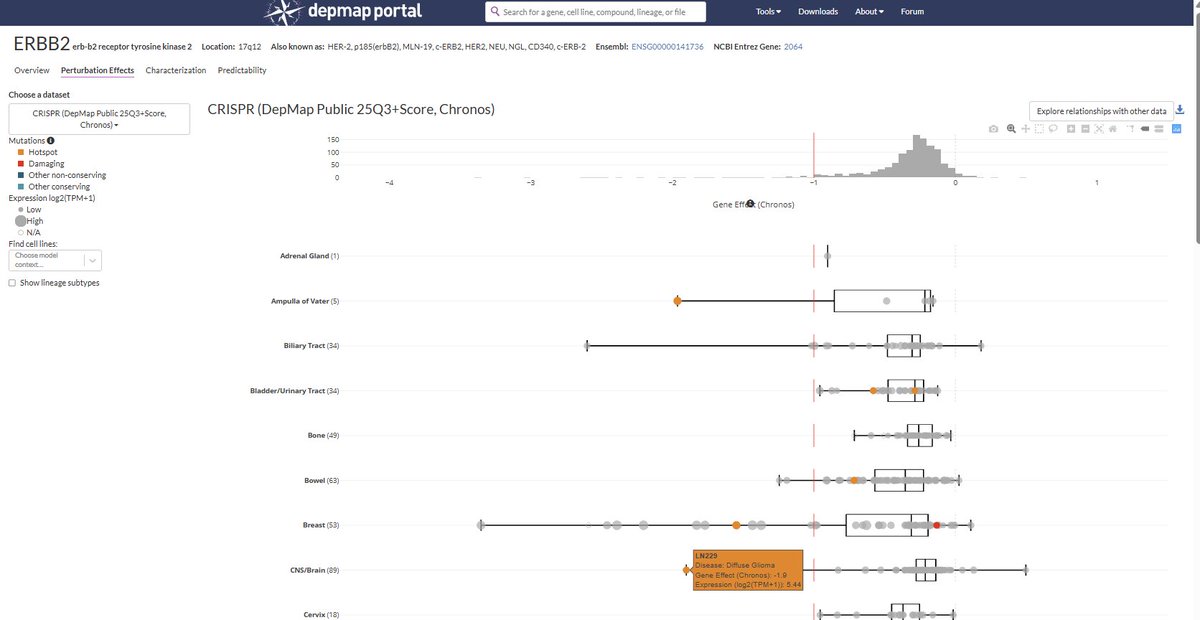This screenshot has width=1200, height=620.
Task: Click the depmap portal home link text
Action: (364, 12)
